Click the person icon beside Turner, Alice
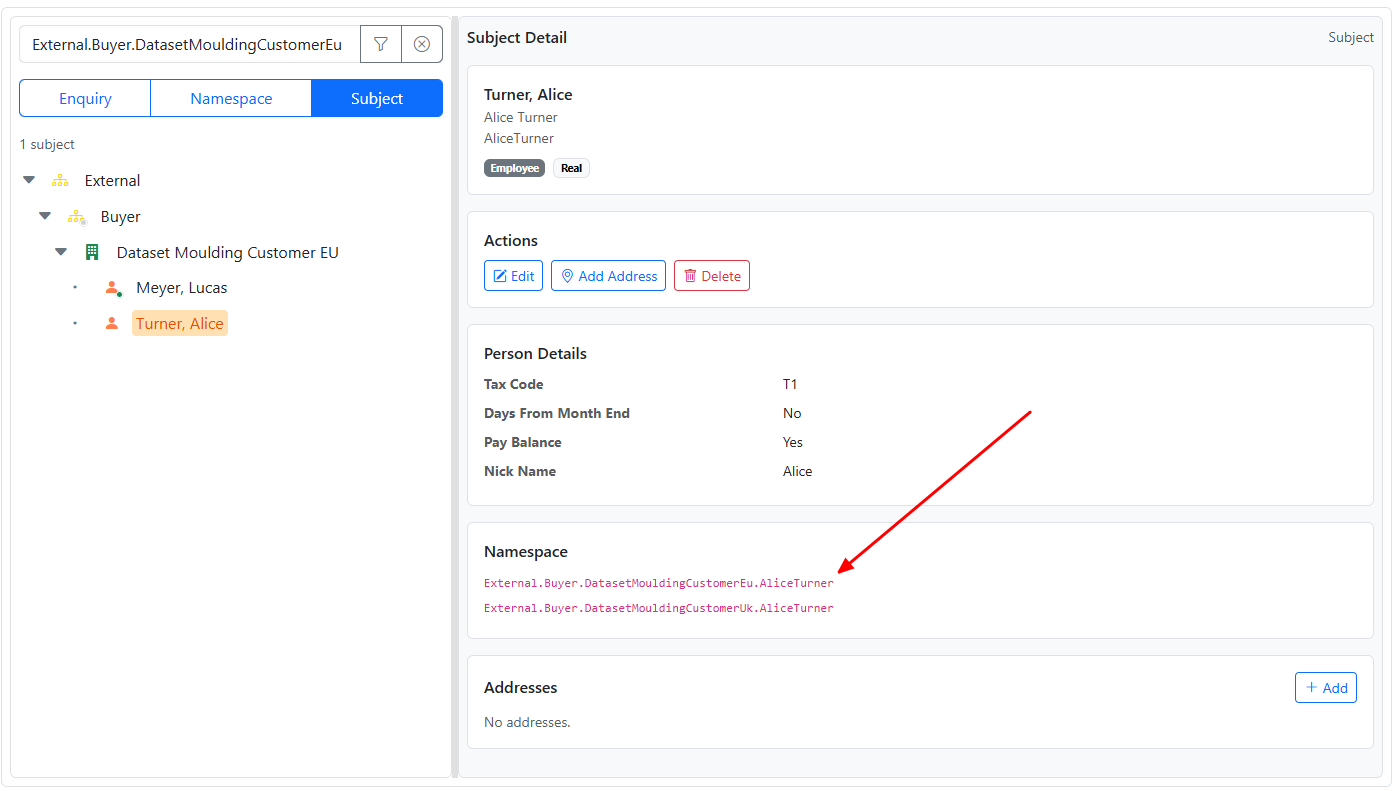 tap(112, 324)
